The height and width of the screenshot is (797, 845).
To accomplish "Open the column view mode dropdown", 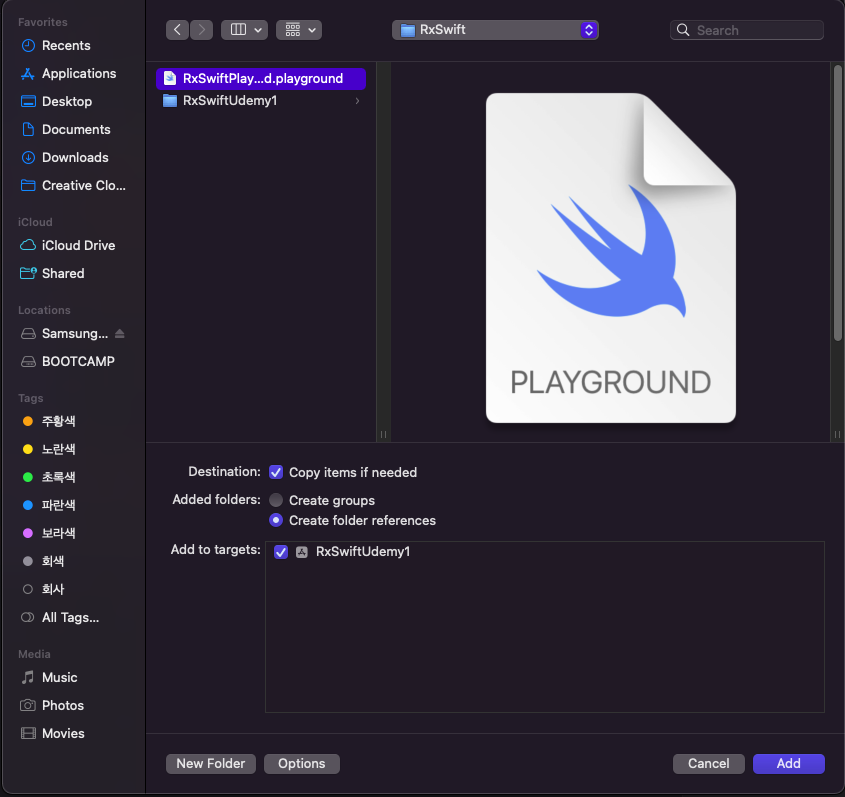I will point(244,30).
